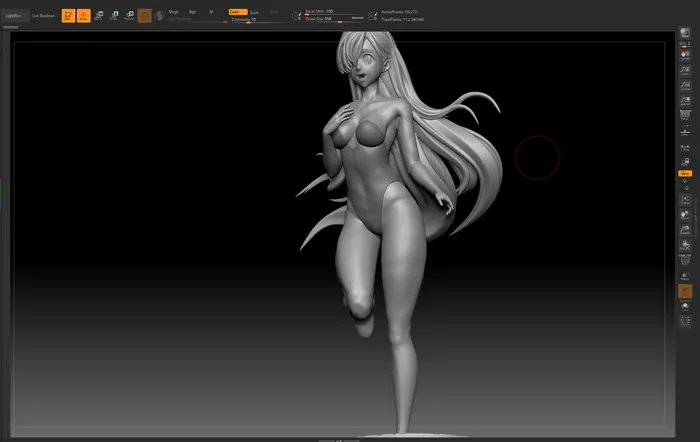This screenshot has width=700, height=442.
Task: Click the highlighted orange button on right shelf
Action: click(685, 173)
